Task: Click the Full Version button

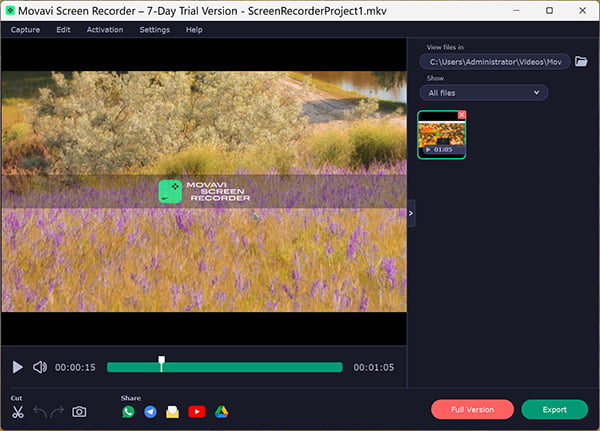Action: click(x=472, y=410)
